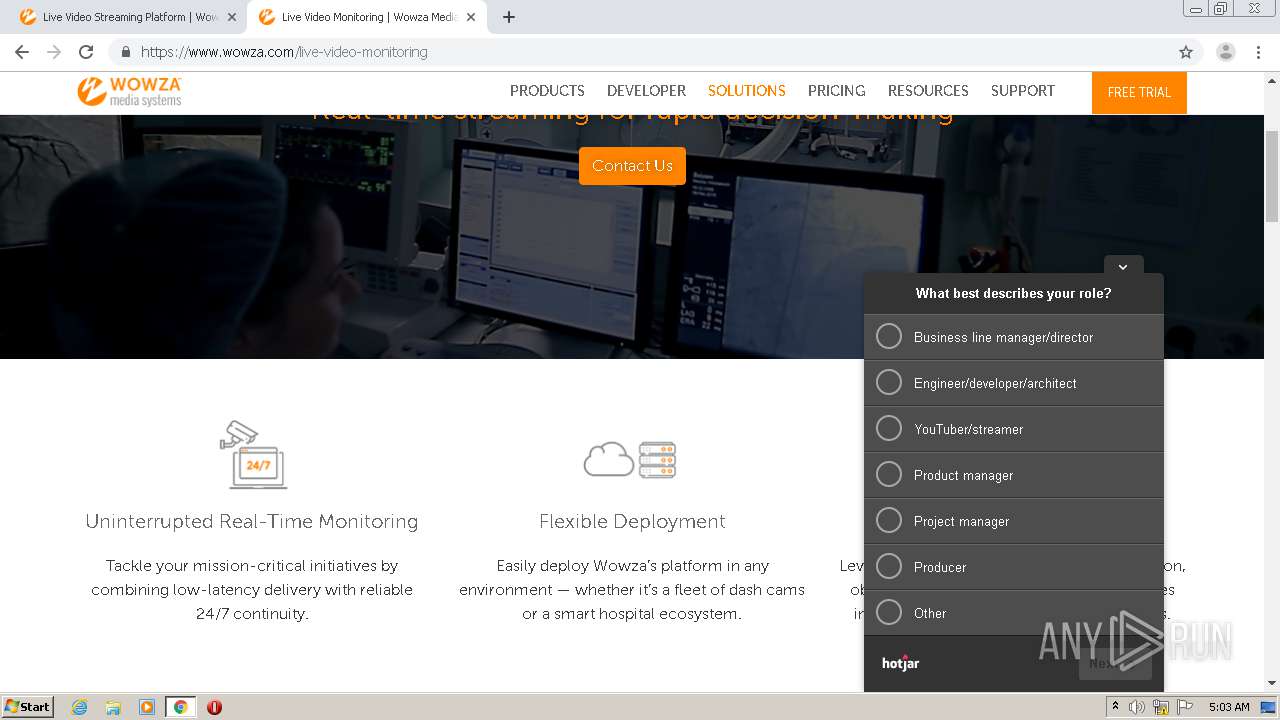This screenshot has height=720, width=1280.
Task: Open the SOLUTIONS menu
Action: [x=747, y=91]
